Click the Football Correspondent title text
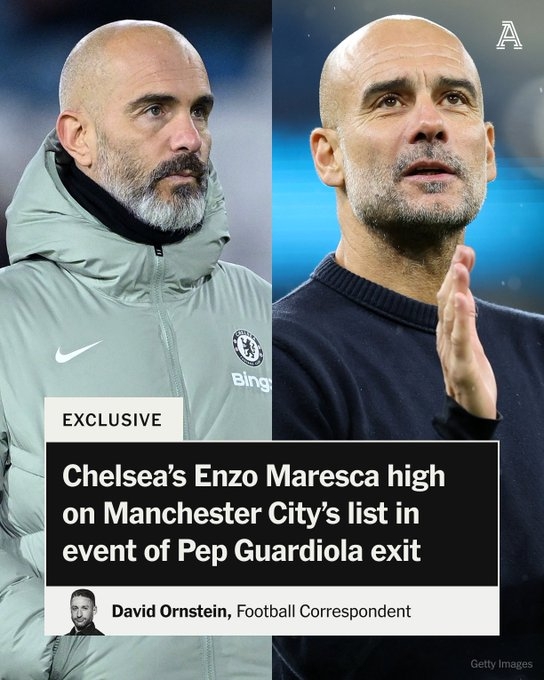The height and width of the screenshot is (680, 544). click(324, 611)
